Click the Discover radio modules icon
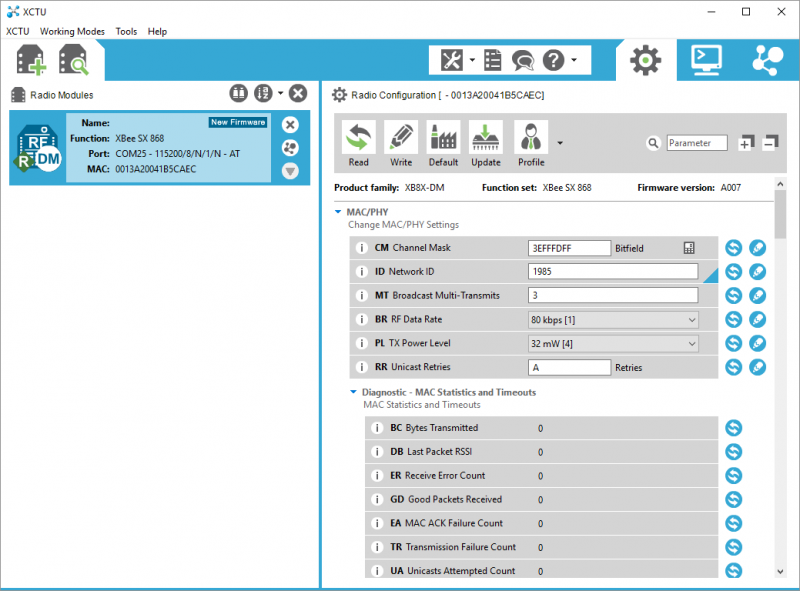 click(x=73, y=60)
